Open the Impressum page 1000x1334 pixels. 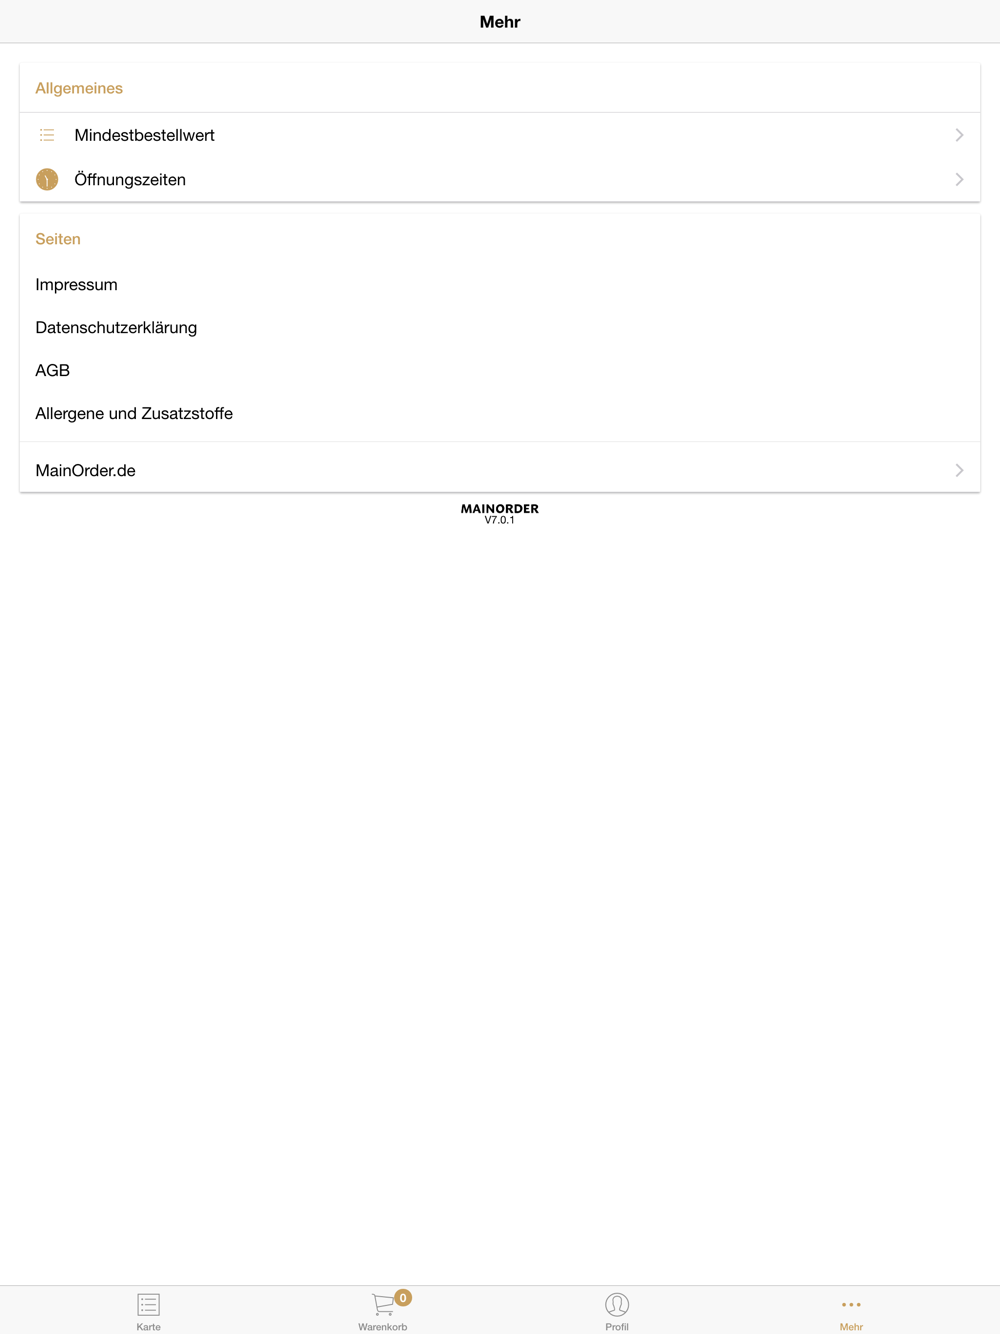[x=76, y=284]
